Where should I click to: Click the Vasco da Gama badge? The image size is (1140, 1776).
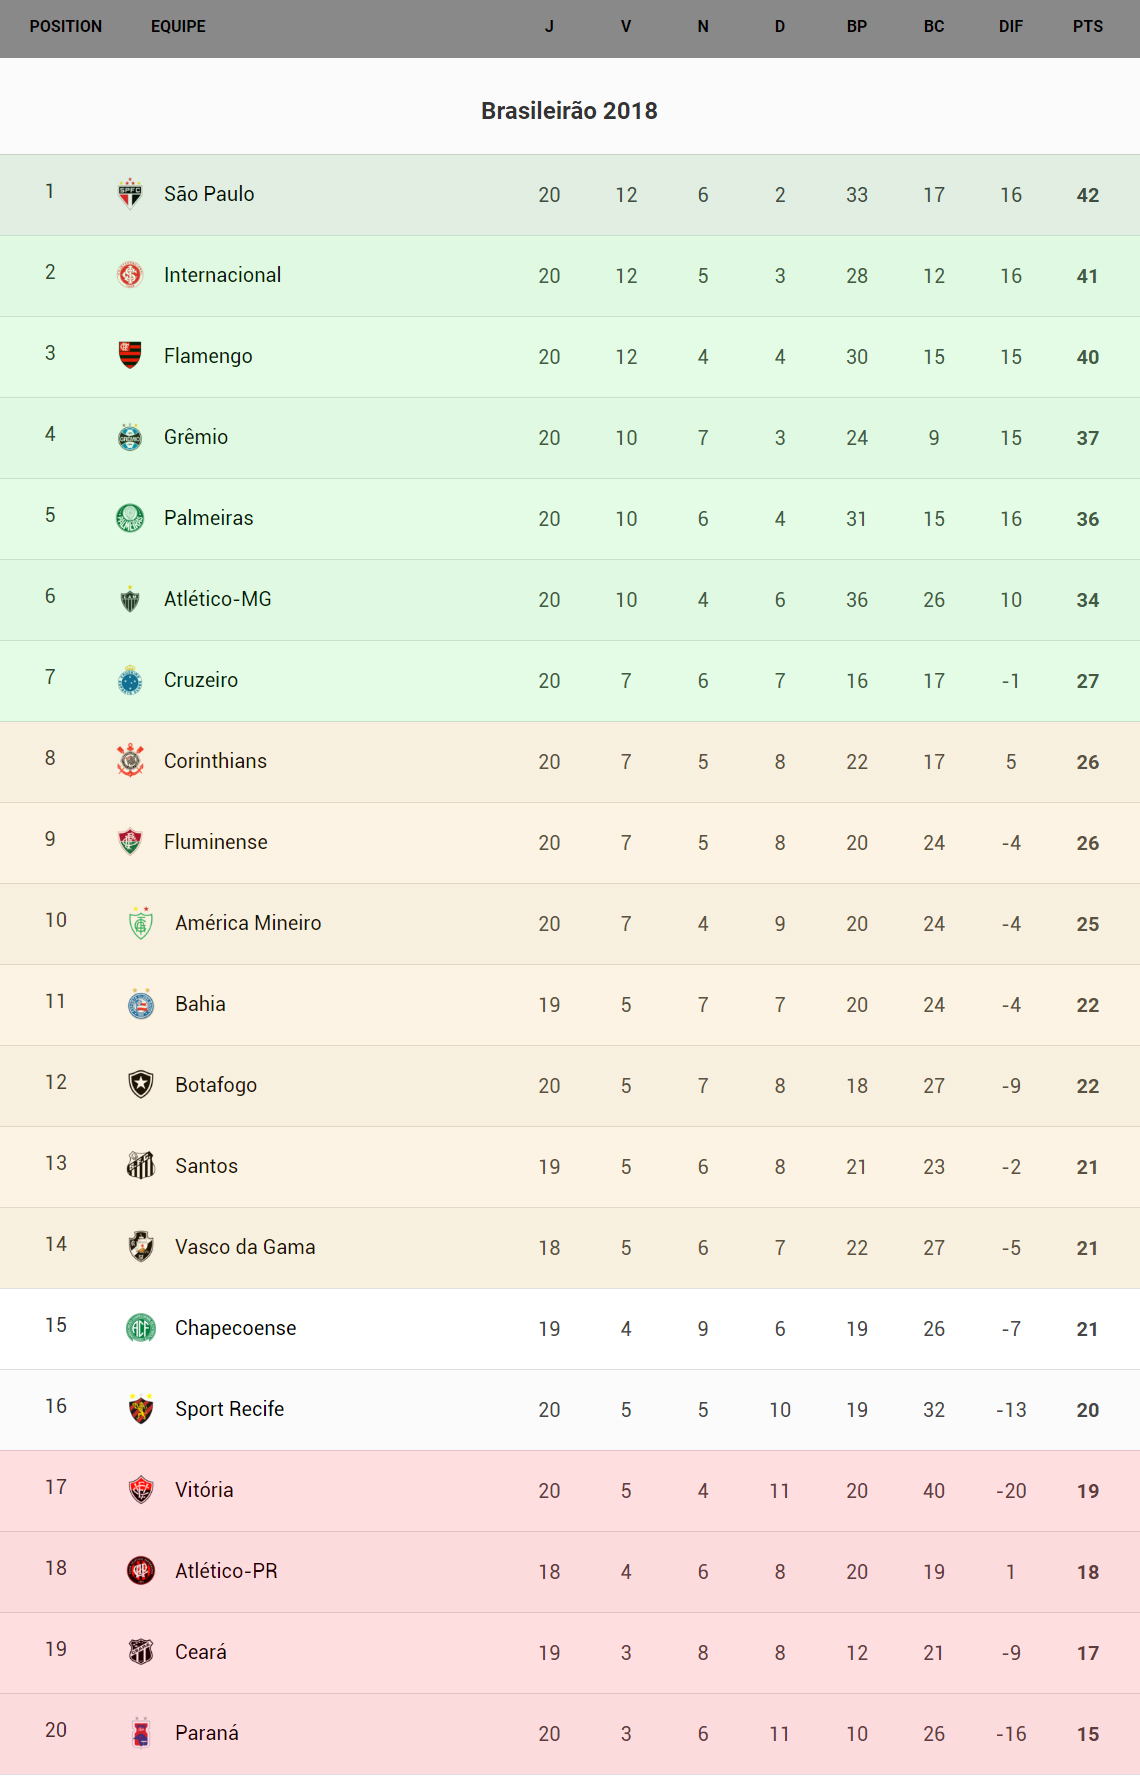[141, 1247]
